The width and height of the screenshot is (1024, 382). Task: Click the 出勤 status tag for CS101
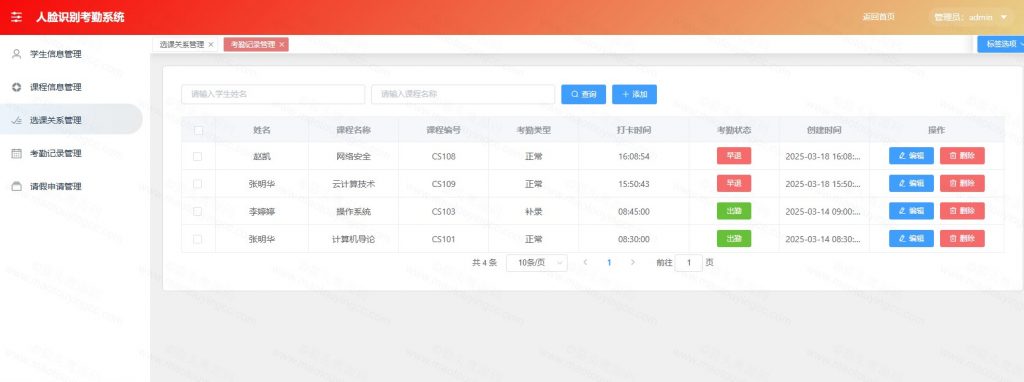click(x=734, y=238)
